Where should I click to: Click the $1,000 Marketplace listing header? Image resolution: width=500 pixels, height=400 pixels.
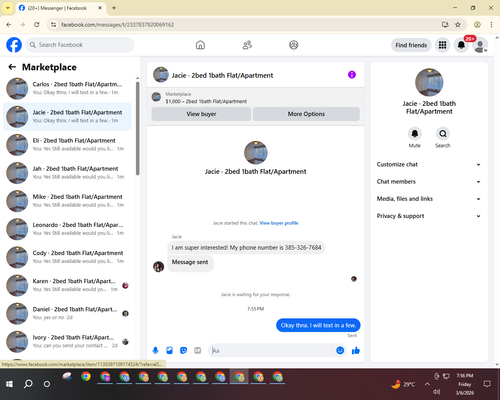click(256, 98)
